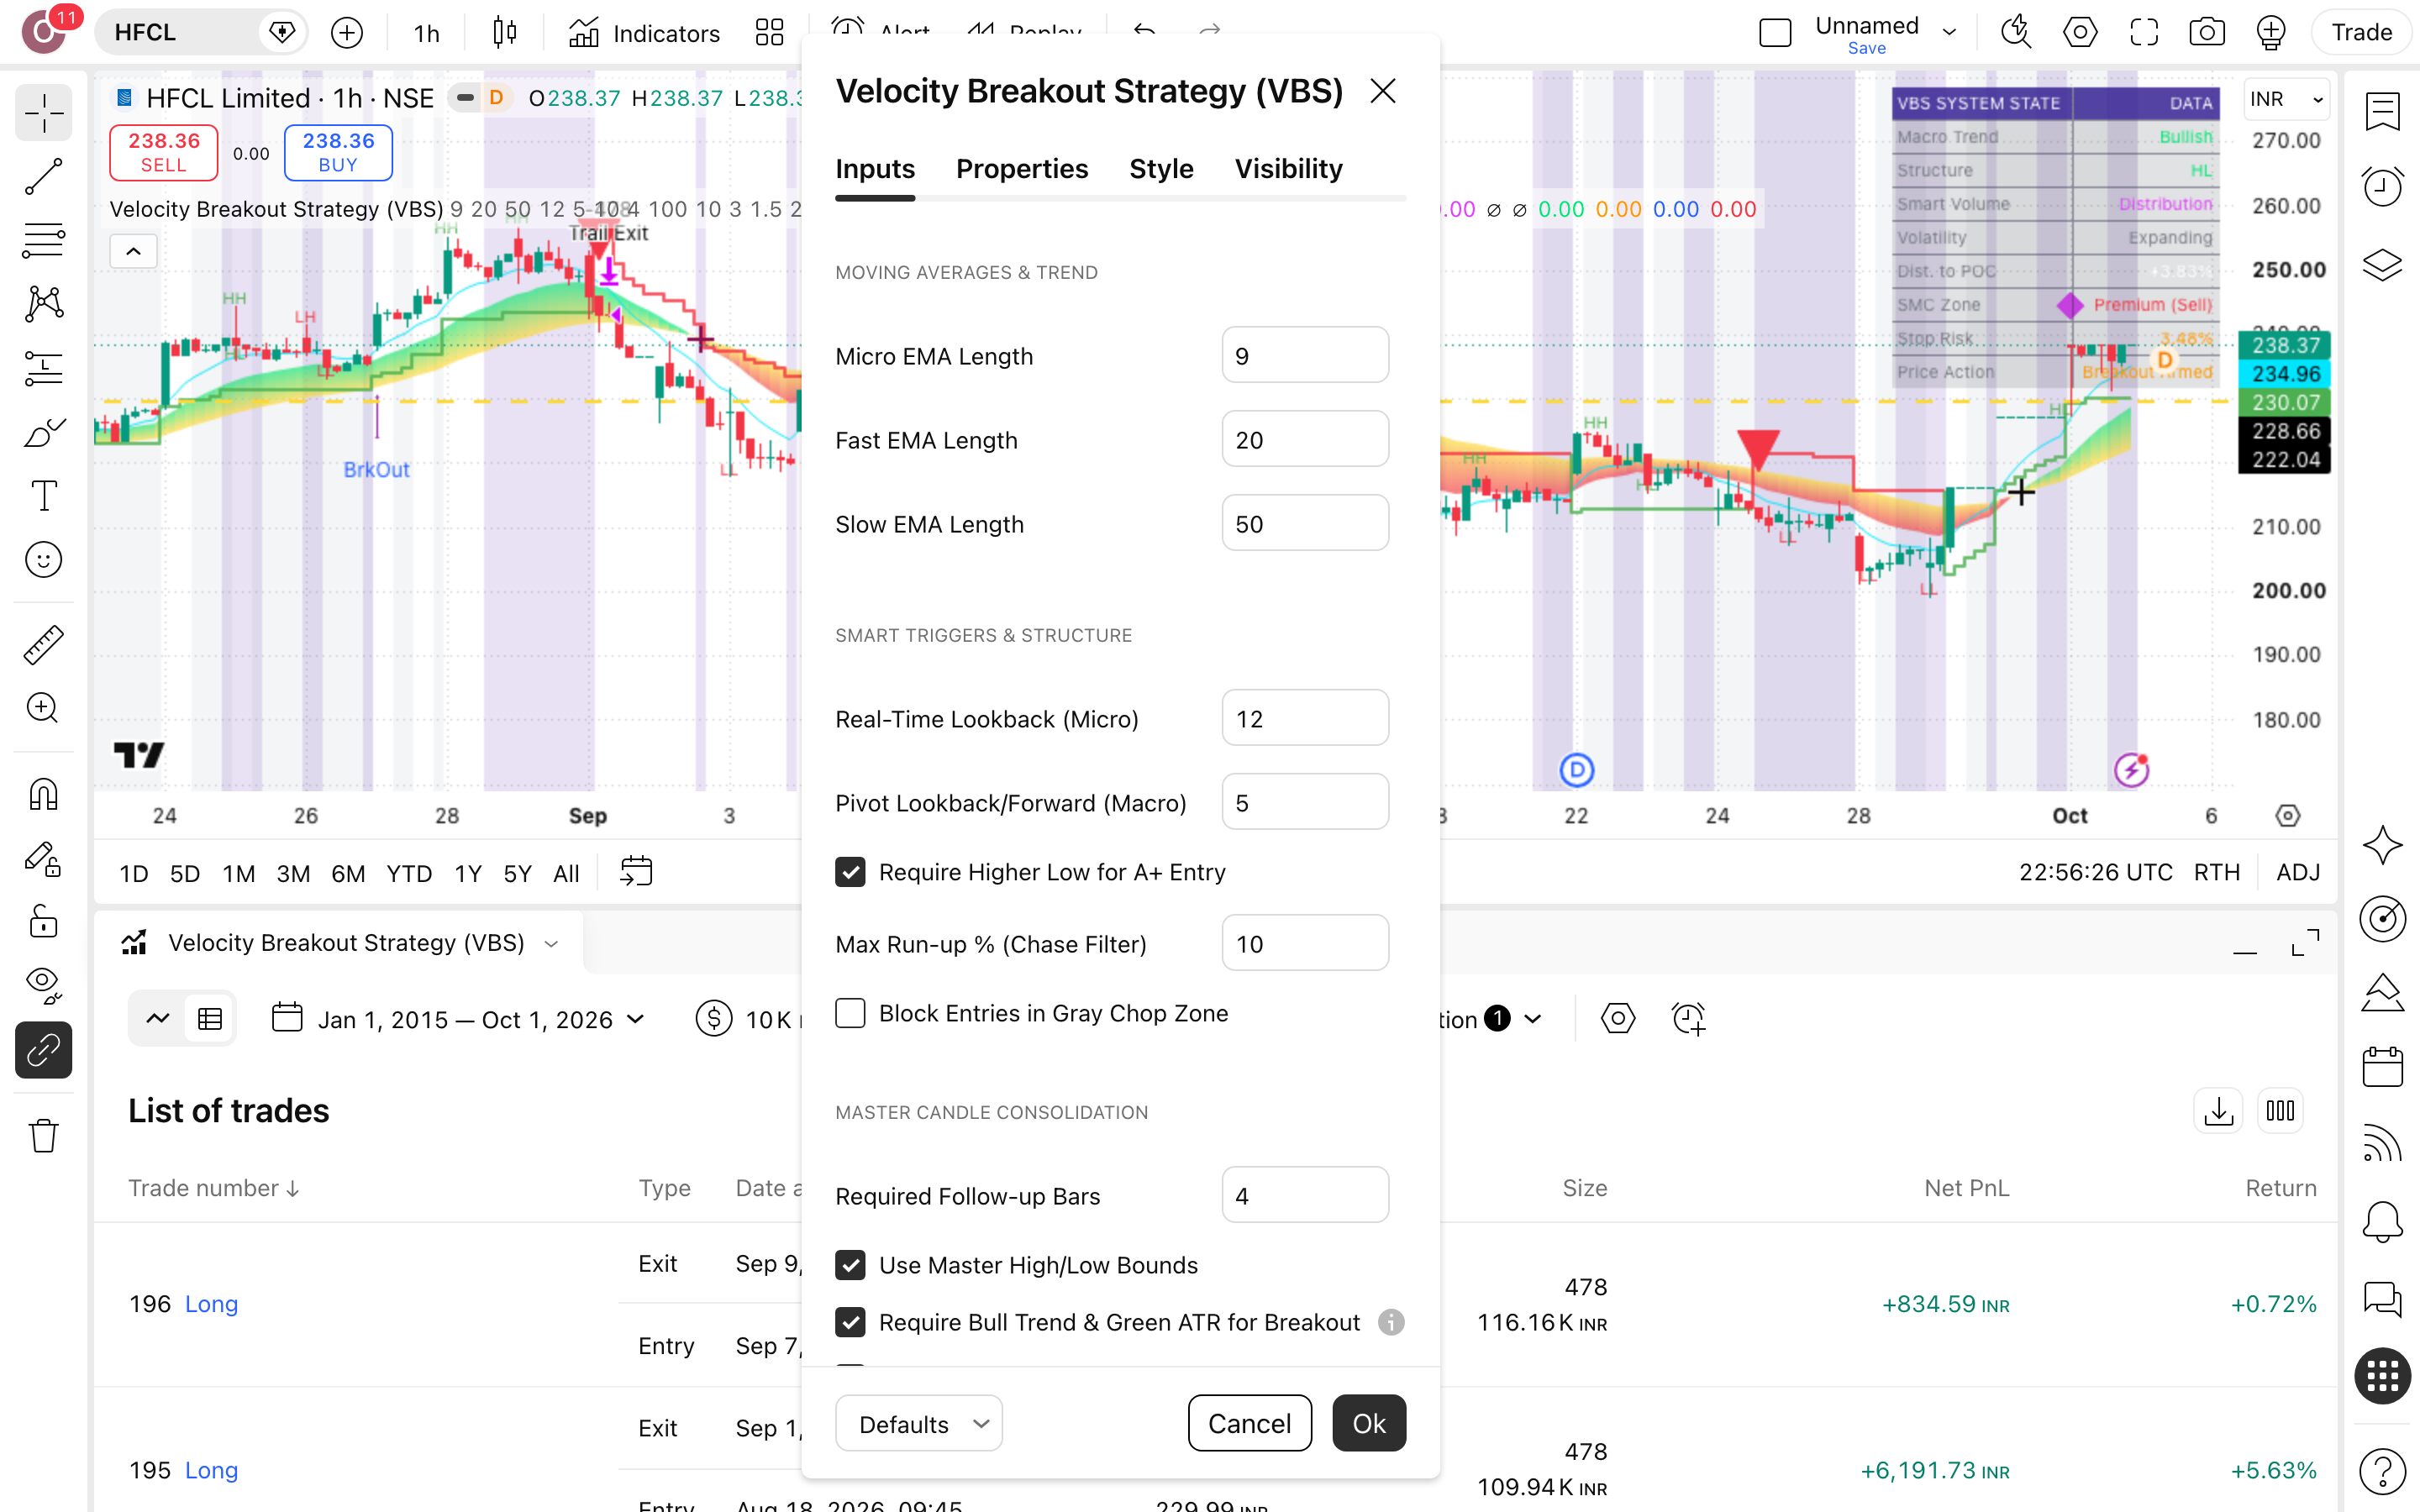This screenshot has width=2420, height=1512.
Task: Click the Cancel button
Action: coord(1249,1423)
